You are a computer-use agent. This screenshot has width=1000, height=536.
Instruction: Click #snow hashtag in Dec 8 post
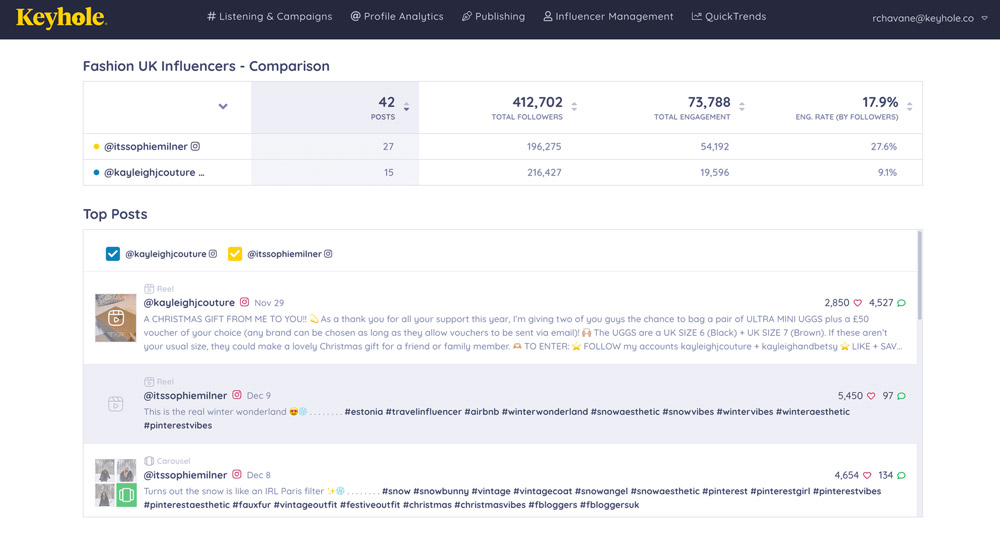pos(396,491)
